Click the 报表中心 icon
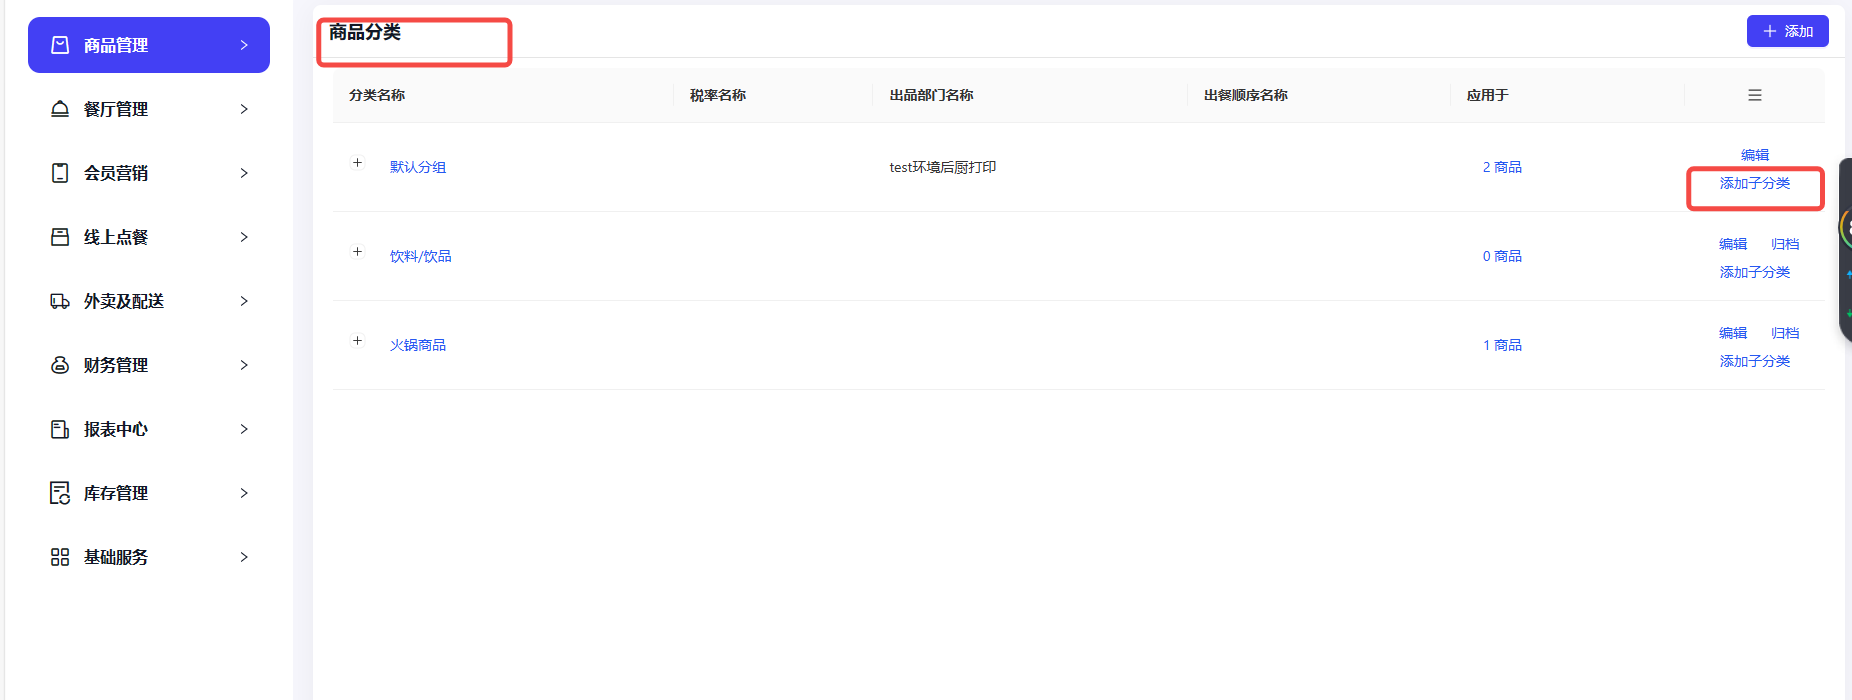The image size is (1852, 700). 60,429
